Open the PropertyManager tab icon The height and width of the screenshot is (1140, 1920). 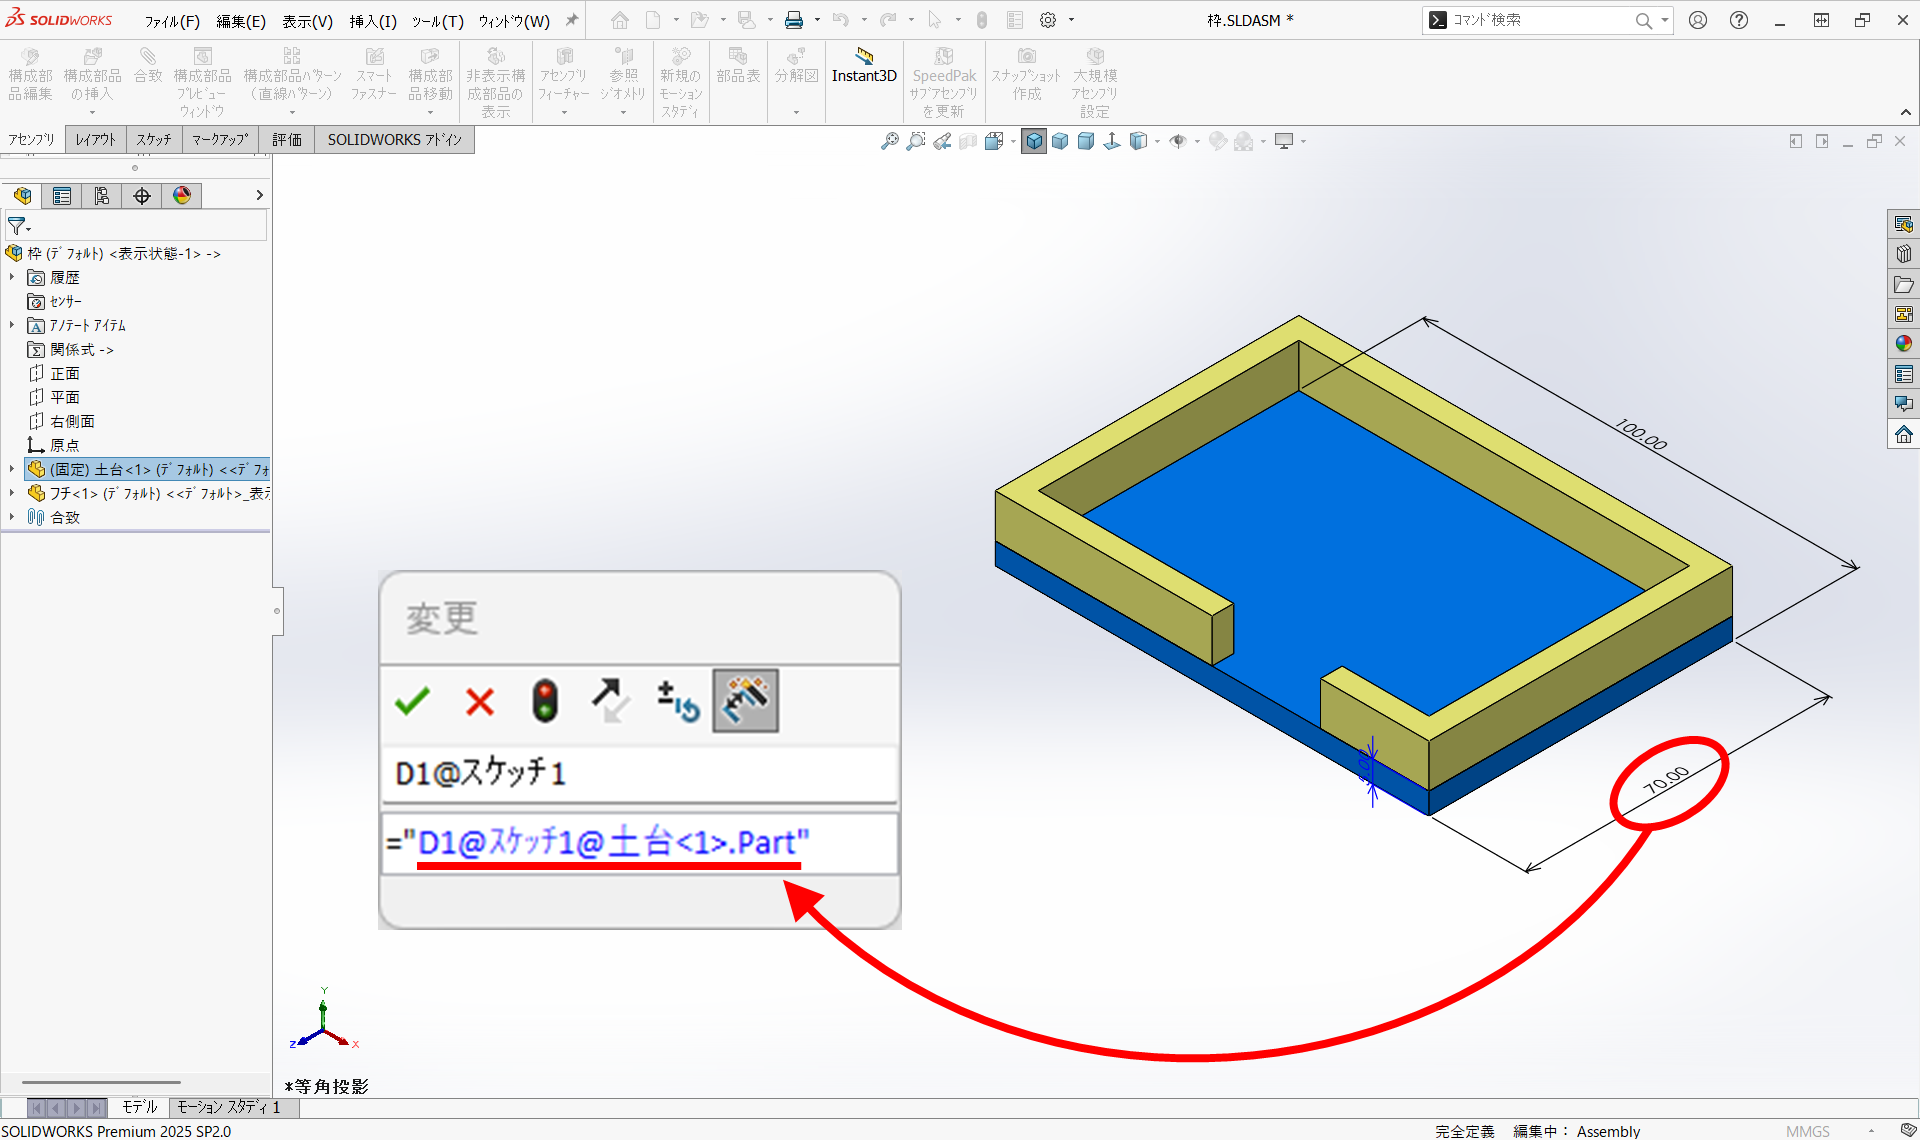[x=62, y=196]
